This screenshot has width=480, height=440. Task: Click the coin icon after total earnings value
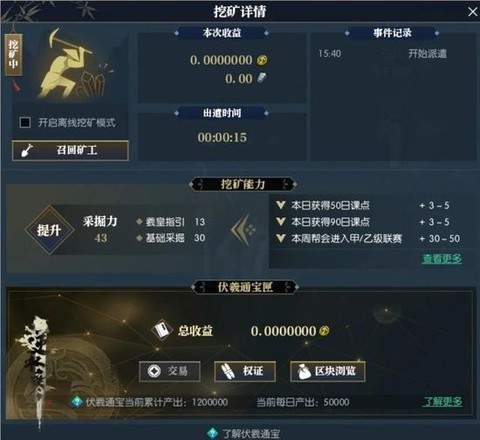coord(324,331)
